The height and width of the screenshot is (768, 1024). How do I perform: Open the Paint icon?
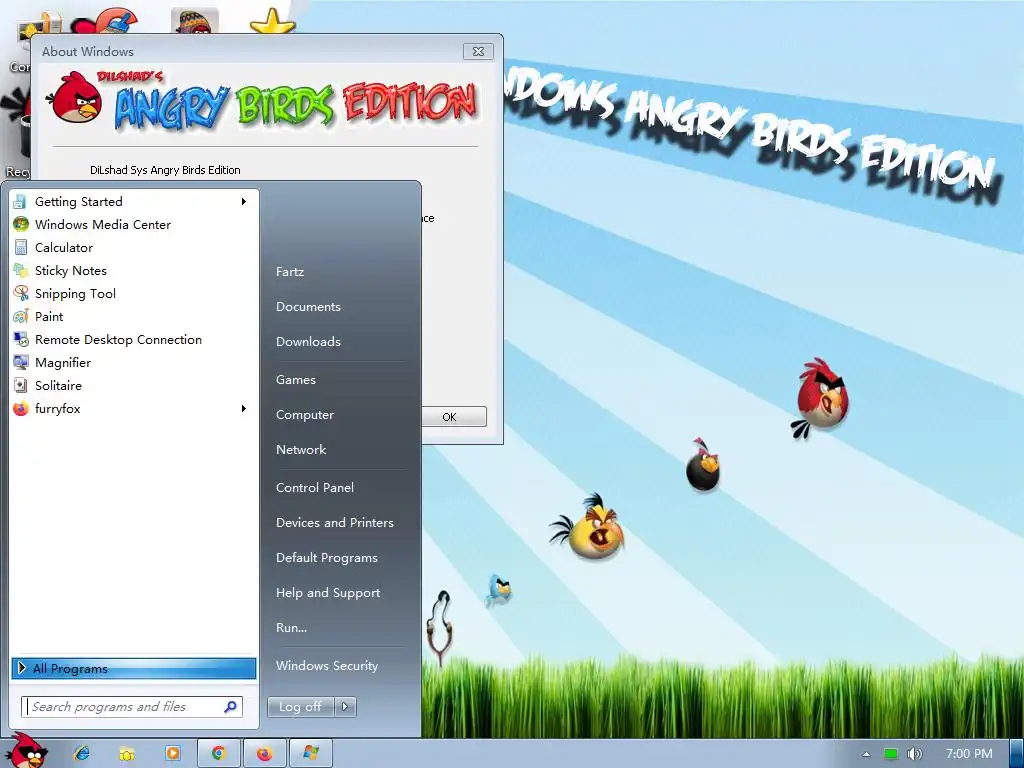[20, 317]
